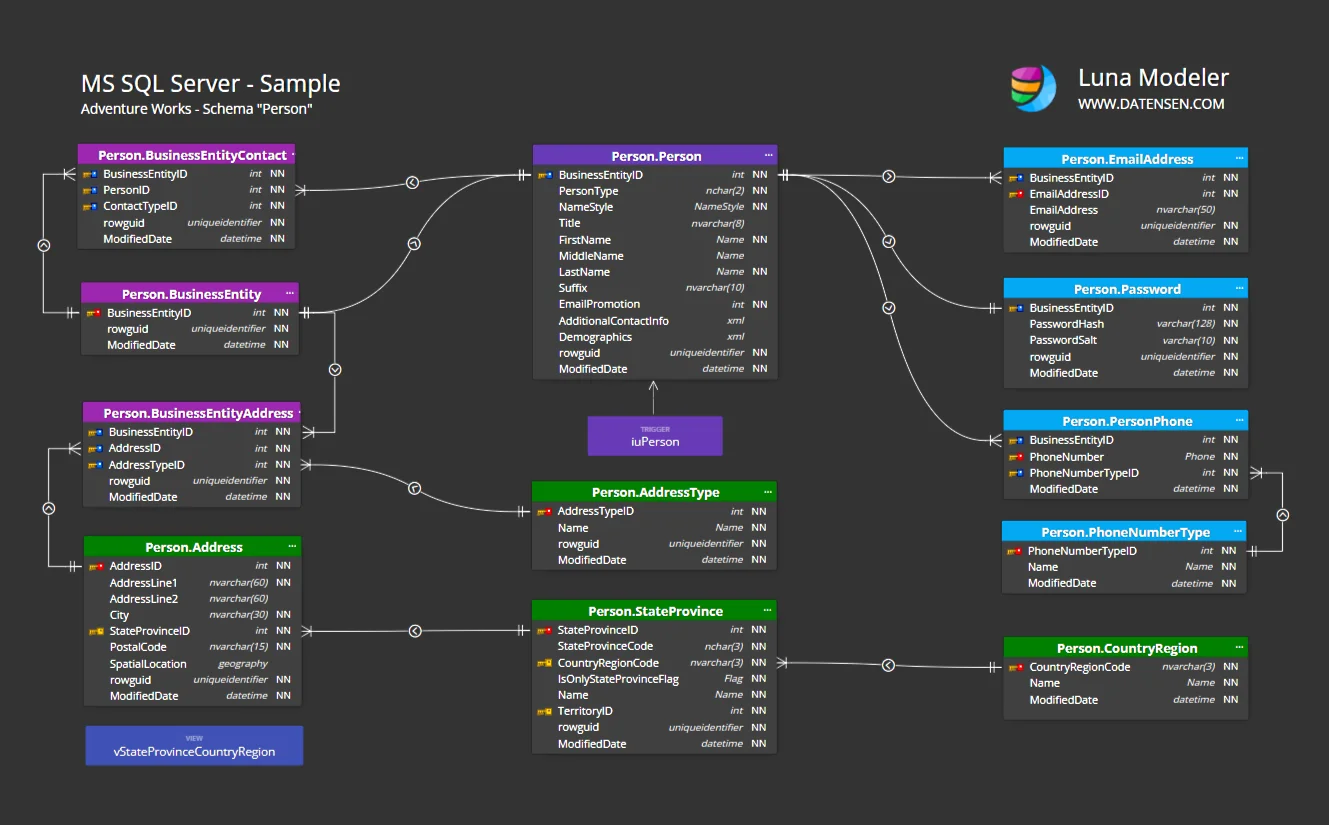Click the MiddleName column in Person.Person

(x=655, y=256)
